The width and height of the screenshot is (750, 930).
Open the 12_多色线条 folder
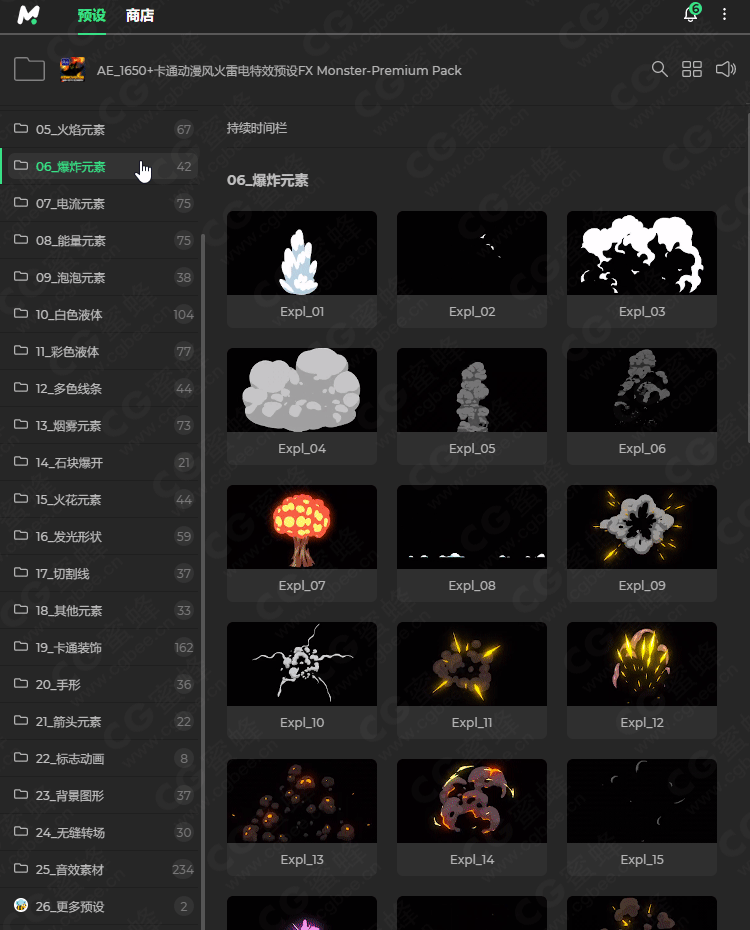coord(100,388)
